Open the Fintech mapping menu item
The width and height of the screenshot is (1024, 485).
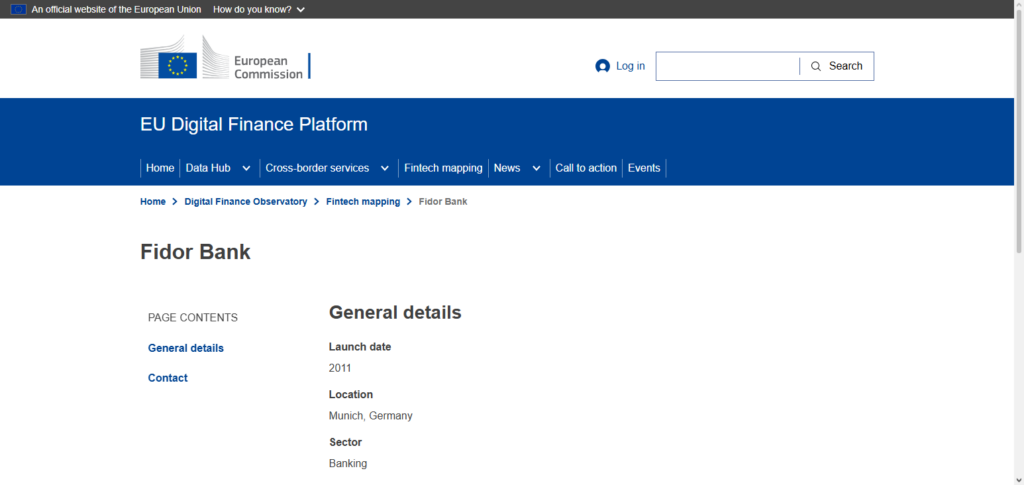coord(443,168)
